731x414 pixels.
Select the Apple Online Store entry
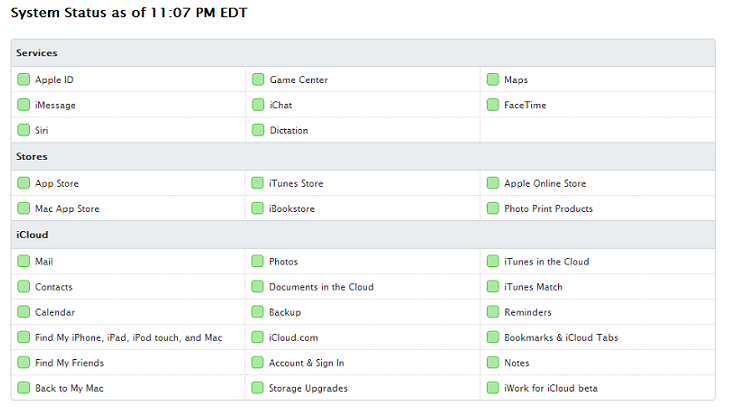tap(545, 184)
